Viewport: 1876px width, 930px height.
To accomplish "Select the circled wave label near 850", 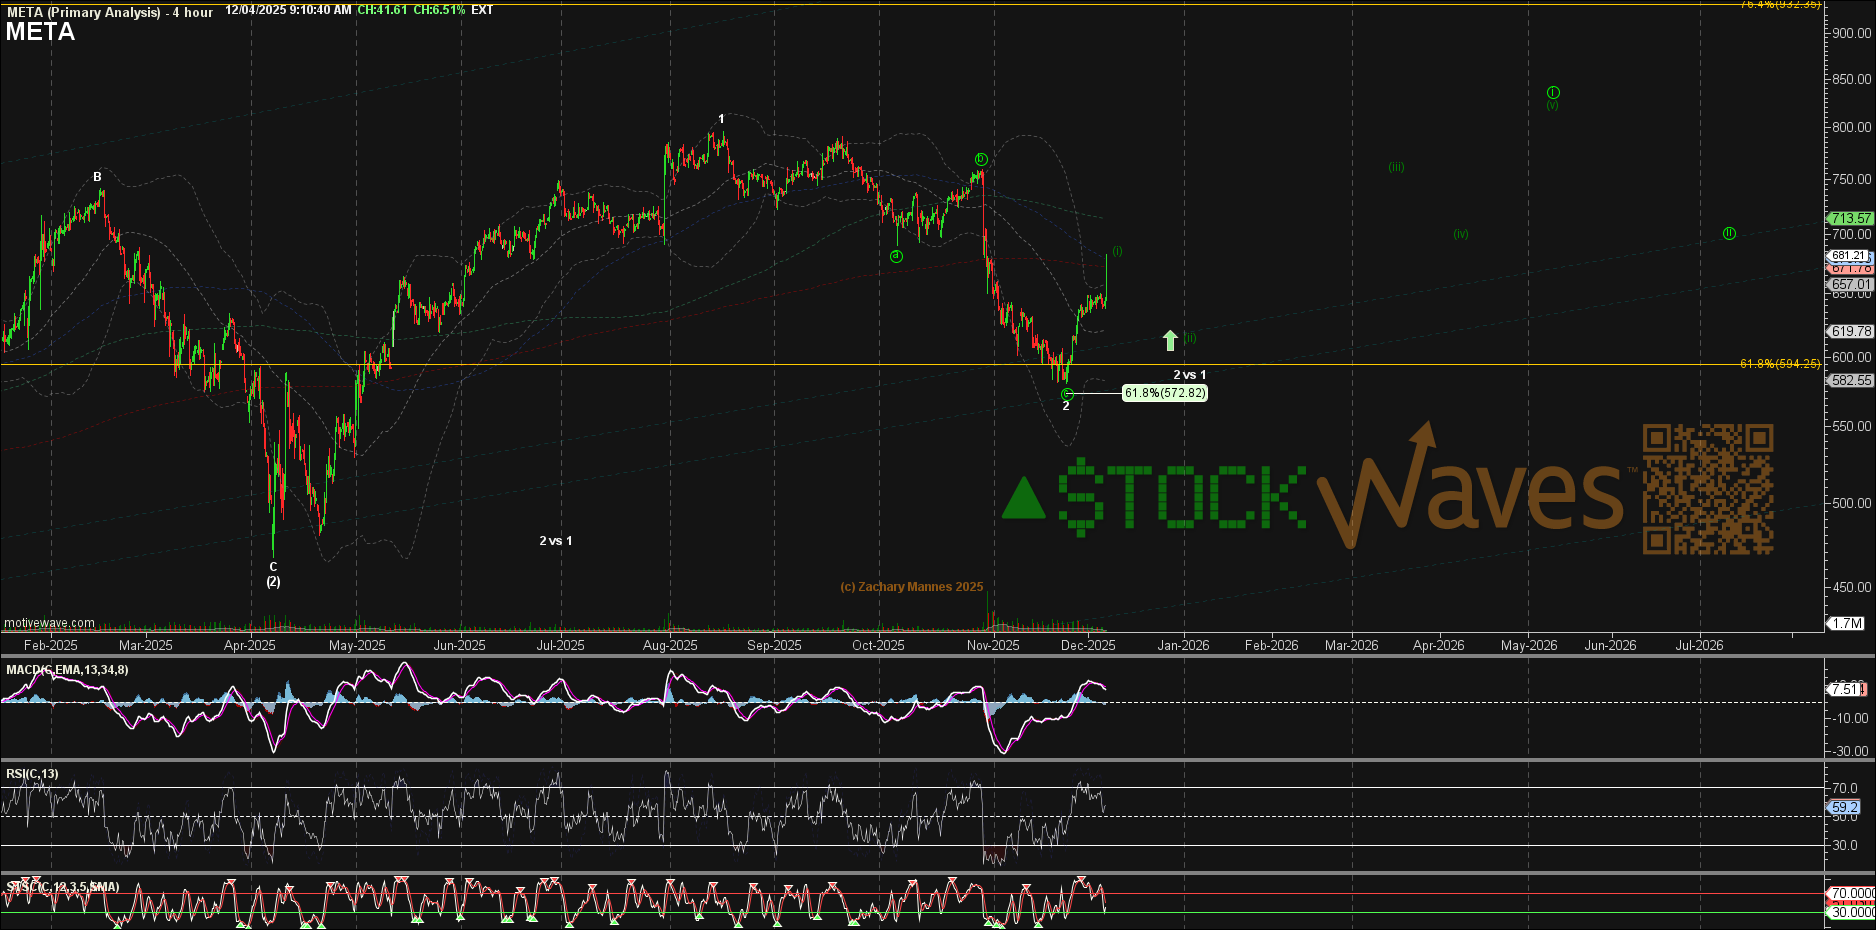I will pyautogui.click(x=1553, y=92).
